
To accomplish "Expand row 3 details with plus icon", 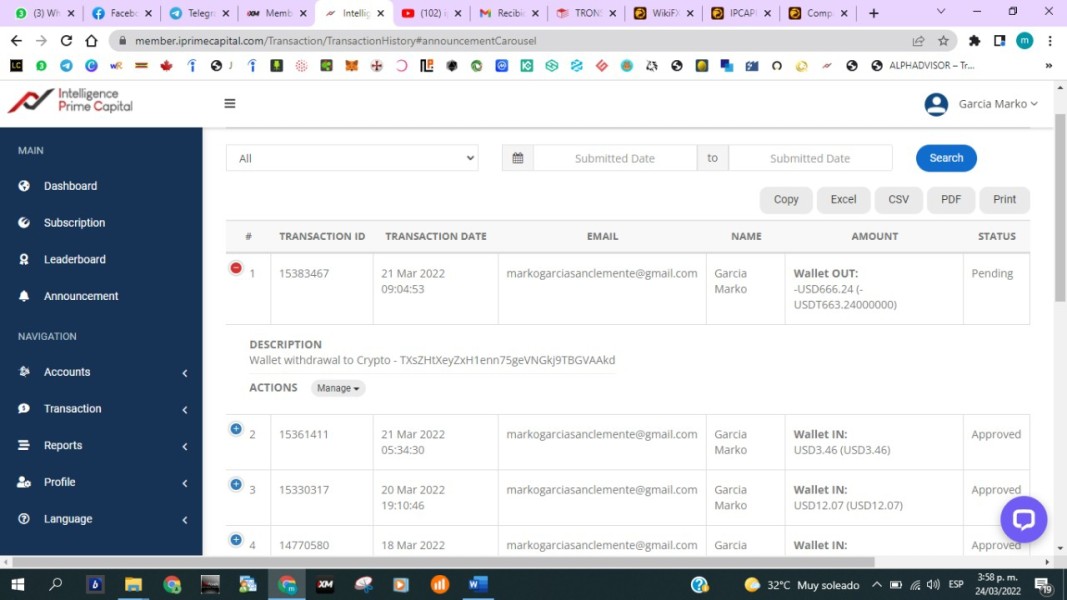I will click(x=236, y=484).
